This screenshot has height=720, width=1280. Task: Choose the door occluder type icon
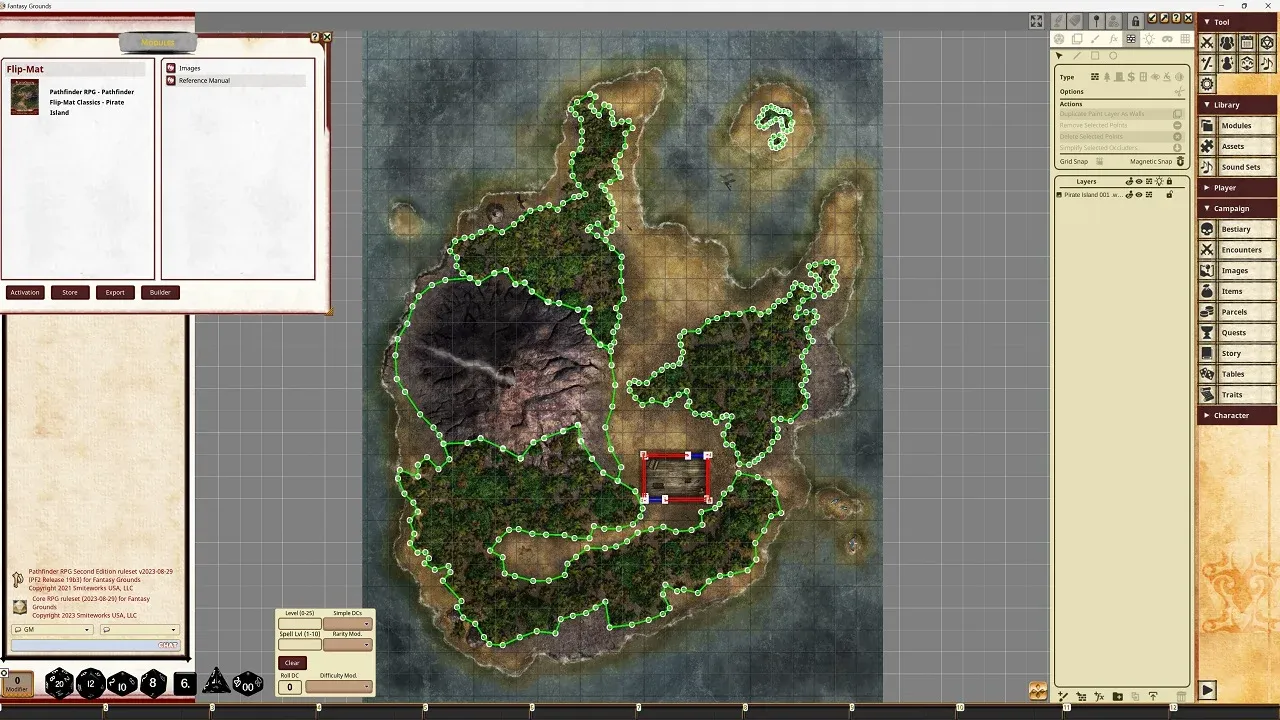(1119, 77)
